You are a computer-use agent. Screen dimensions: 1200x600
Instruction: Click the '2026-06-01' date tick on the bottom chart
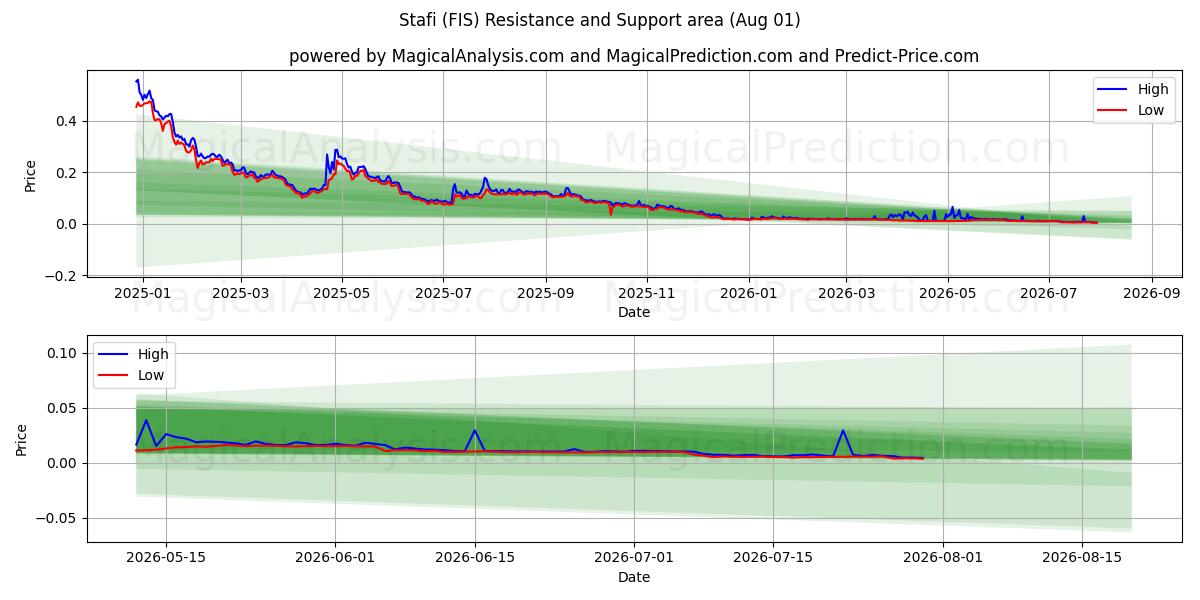[x=335, y=559]
